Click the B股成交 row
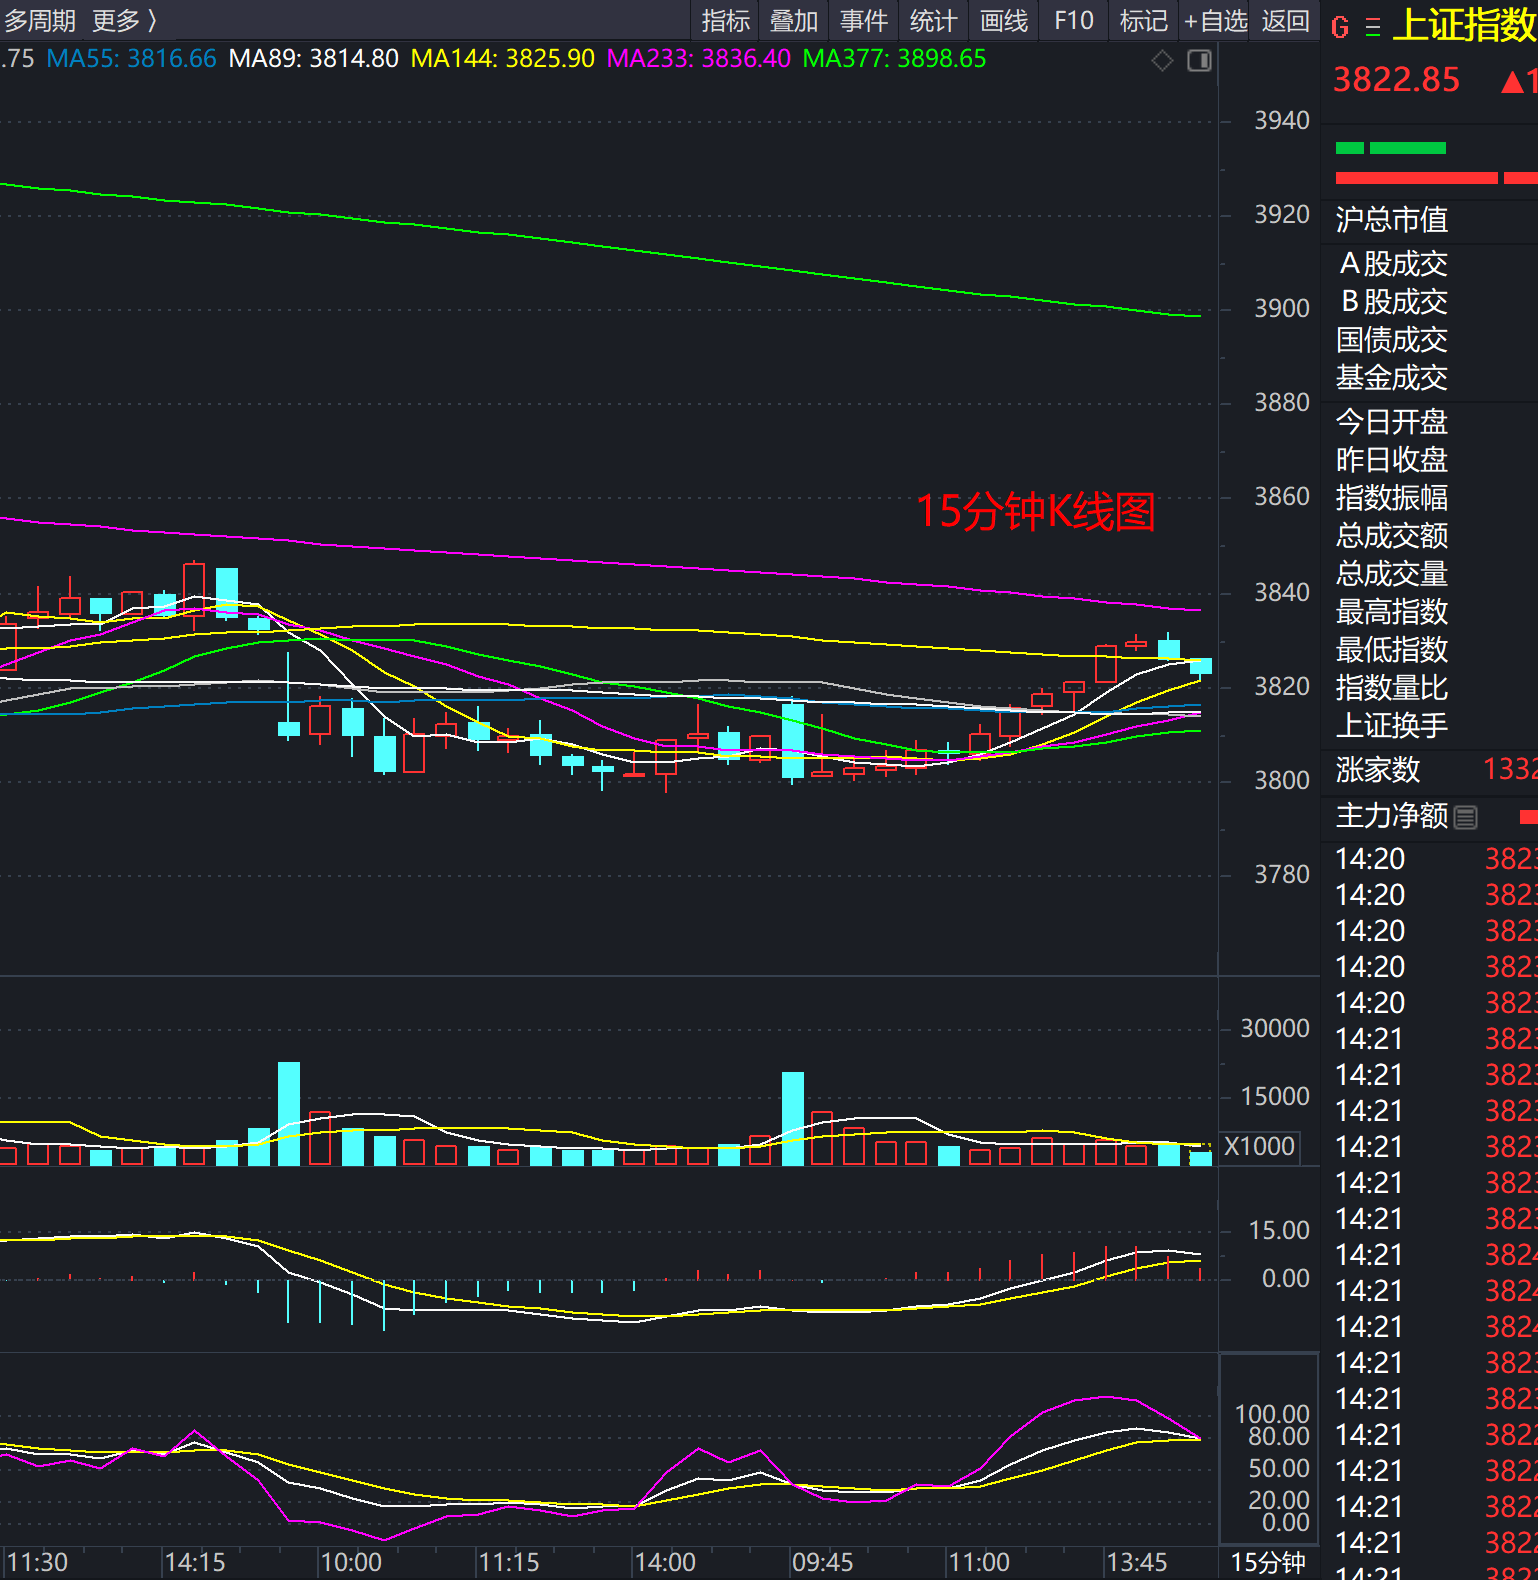The image size is (1538, 1580). tap(1430, 302)
